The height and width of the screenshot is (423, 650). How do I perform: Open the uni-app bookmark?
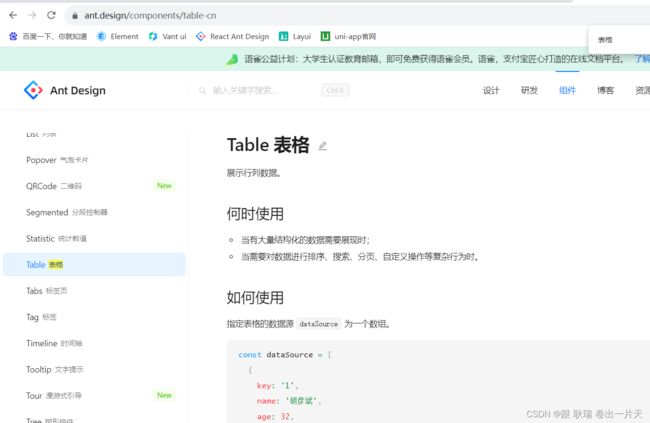348,36
